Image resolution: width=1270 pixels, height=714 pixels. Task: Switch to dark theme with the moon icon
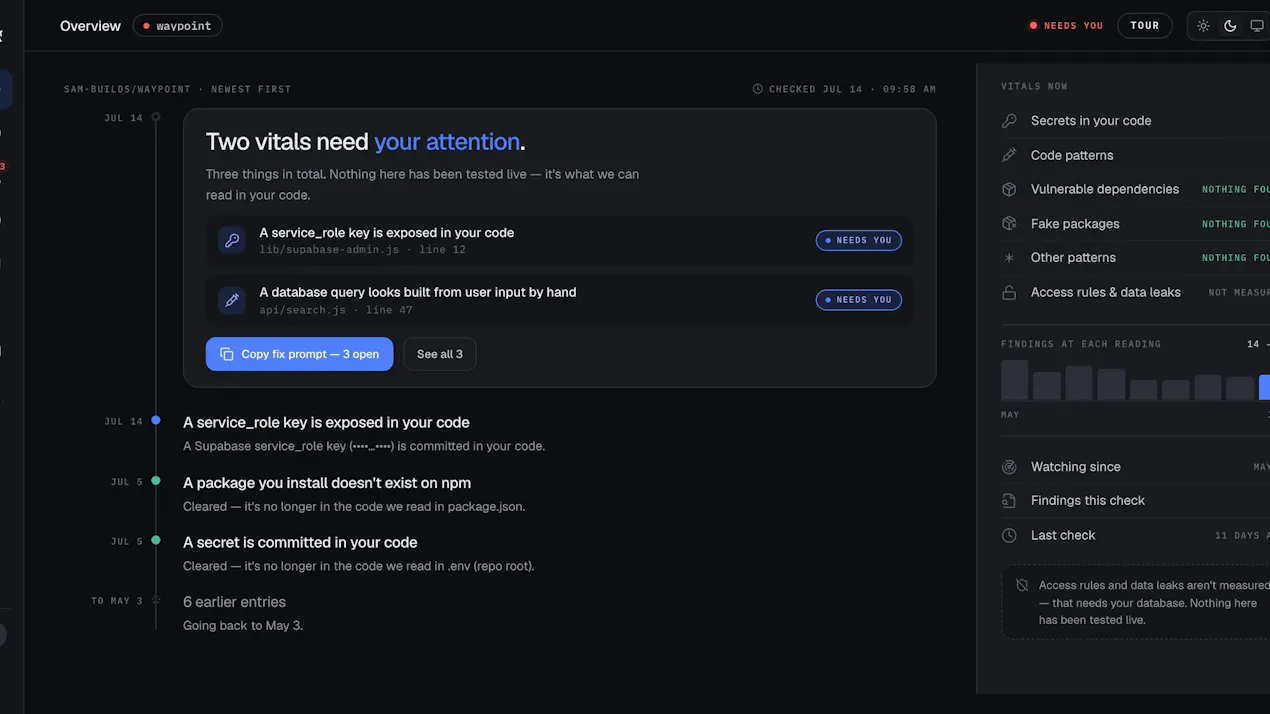coord(1230,26)
